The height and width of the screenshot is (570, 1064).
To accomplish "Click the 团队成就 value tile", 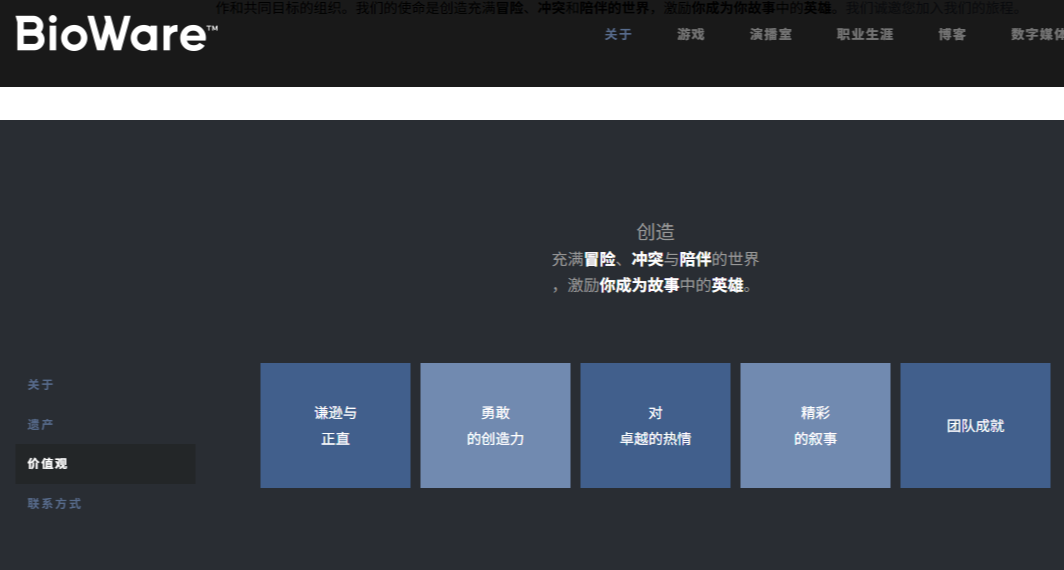I will click(x=975, y=425).
